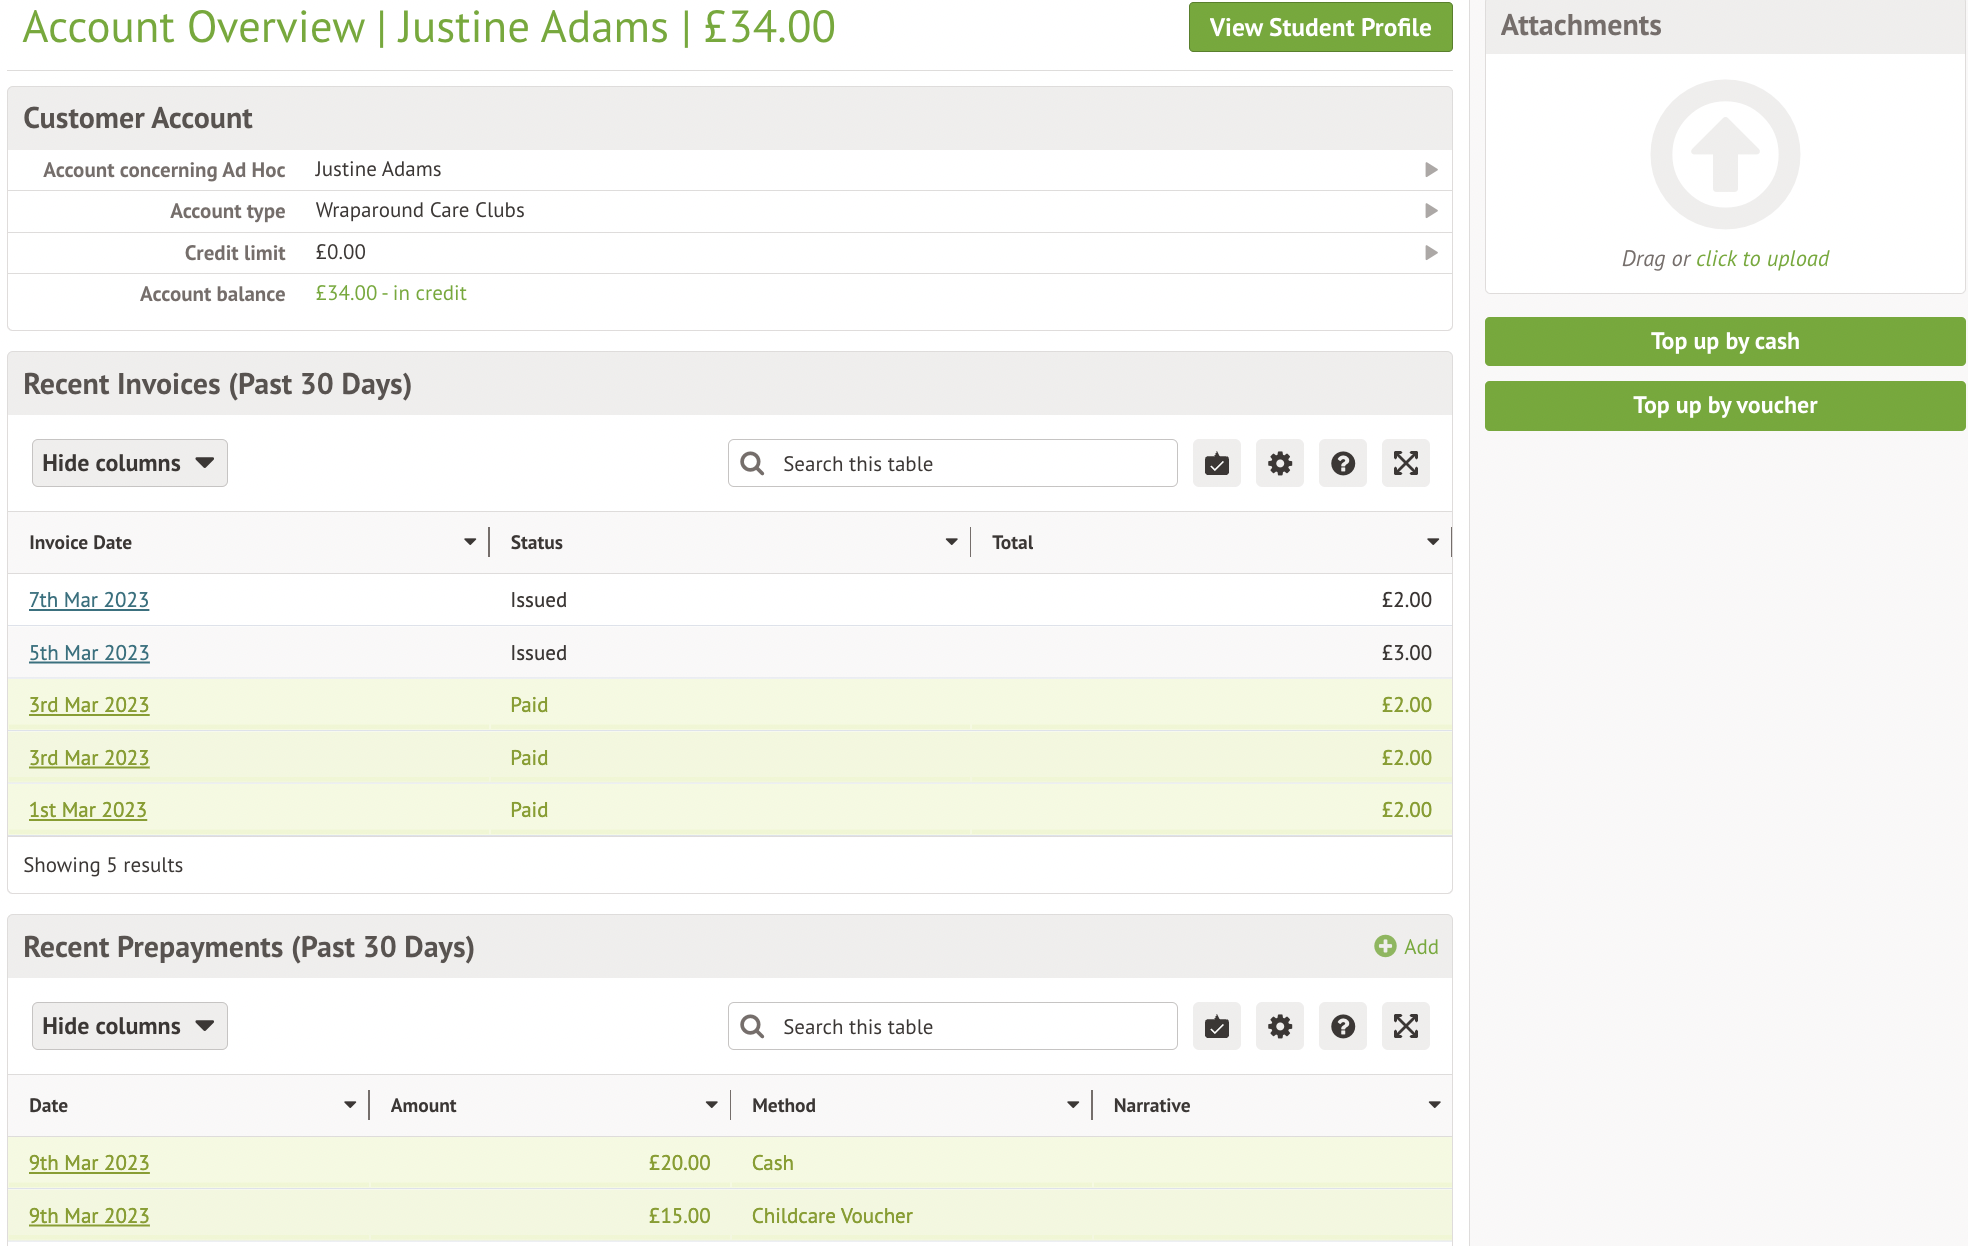Expand the Account type row arrow

[x=1431, y=211]
